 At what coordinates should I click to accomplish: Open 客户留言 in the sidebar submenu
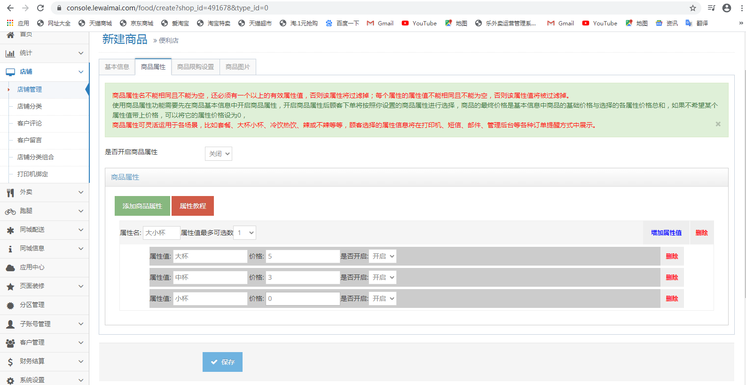[x=29, y=140]
